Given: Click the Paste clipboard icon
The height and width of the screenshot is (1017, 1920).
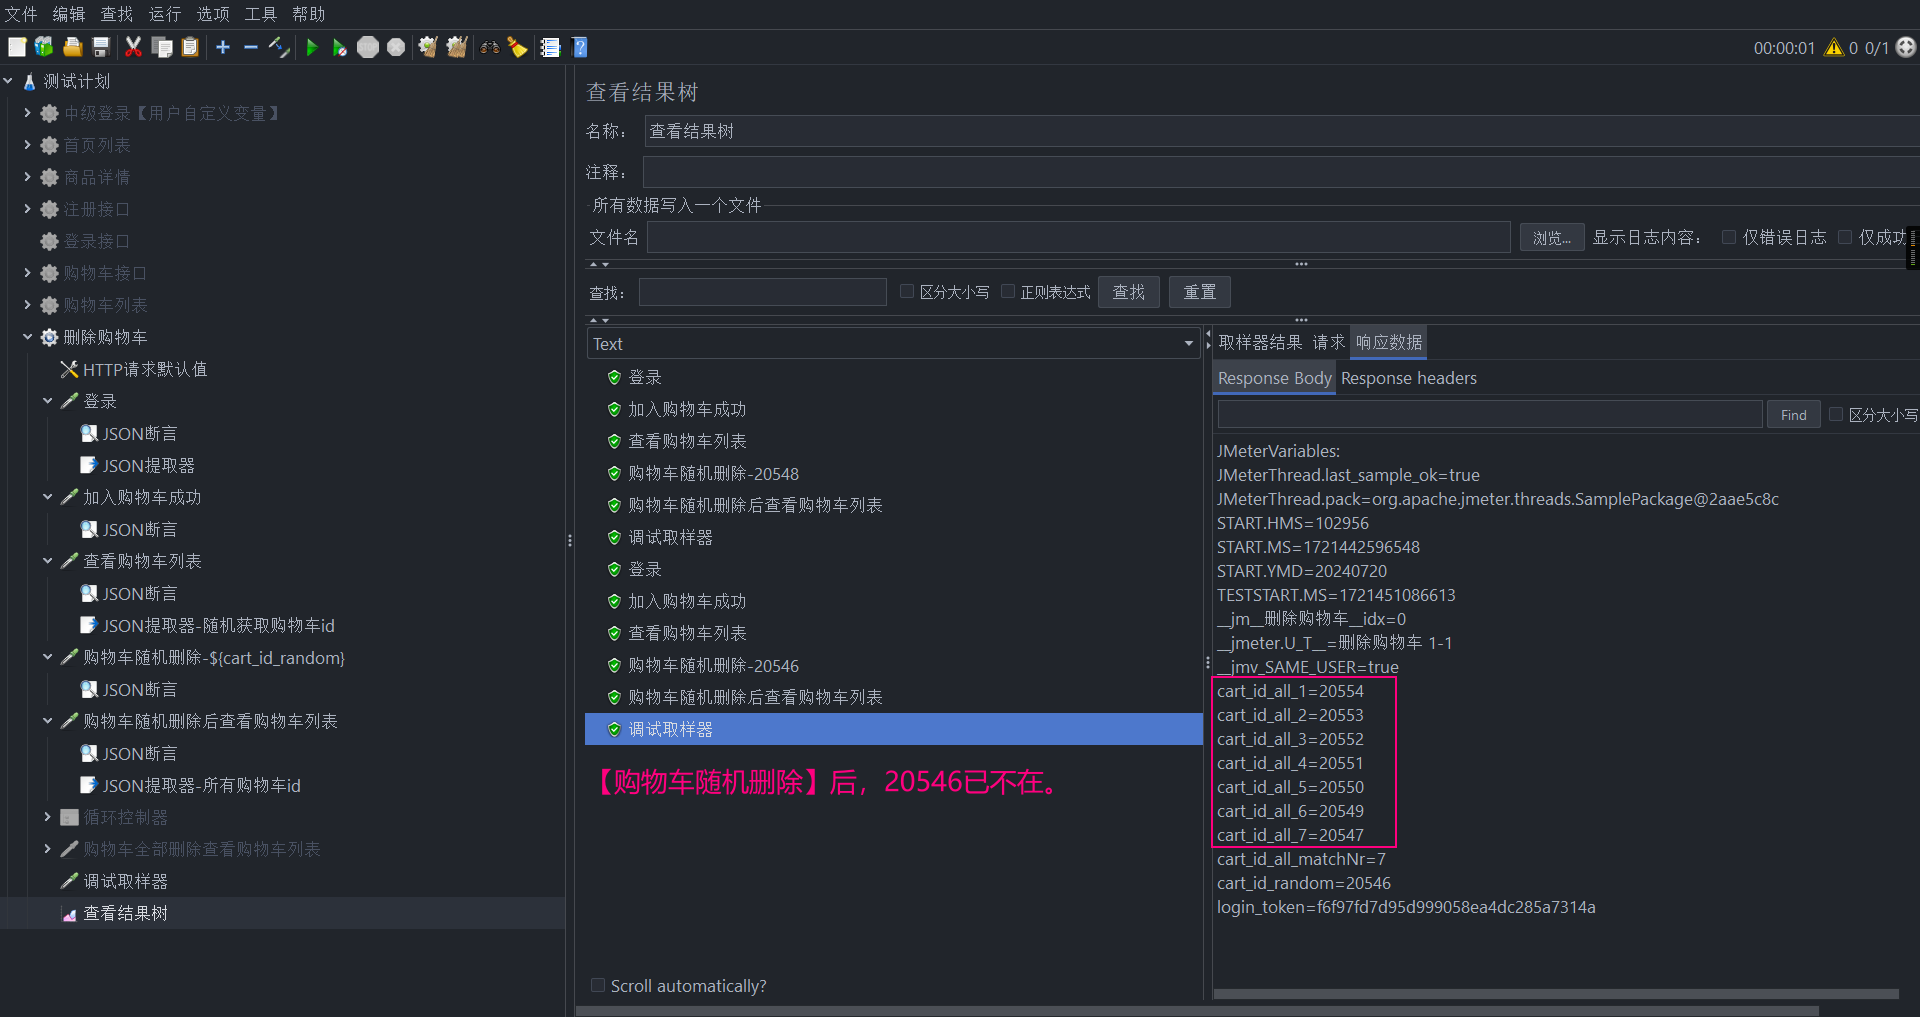Looking at the screenshot, I should pos(190,47).
